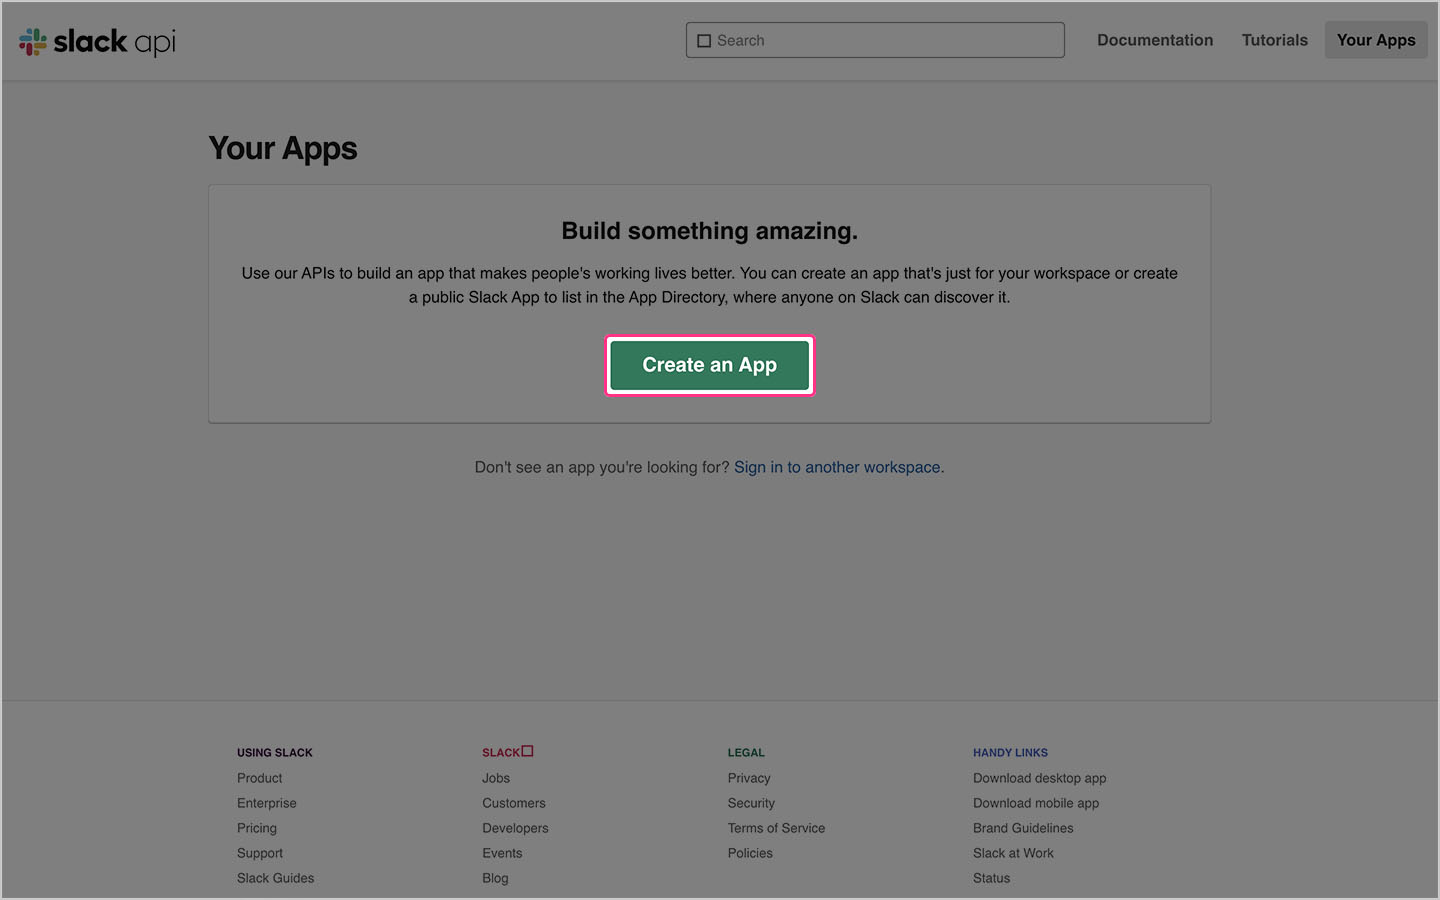
Task: Open the Privacy link under LEGAL
Action: [x=749, y=777]
